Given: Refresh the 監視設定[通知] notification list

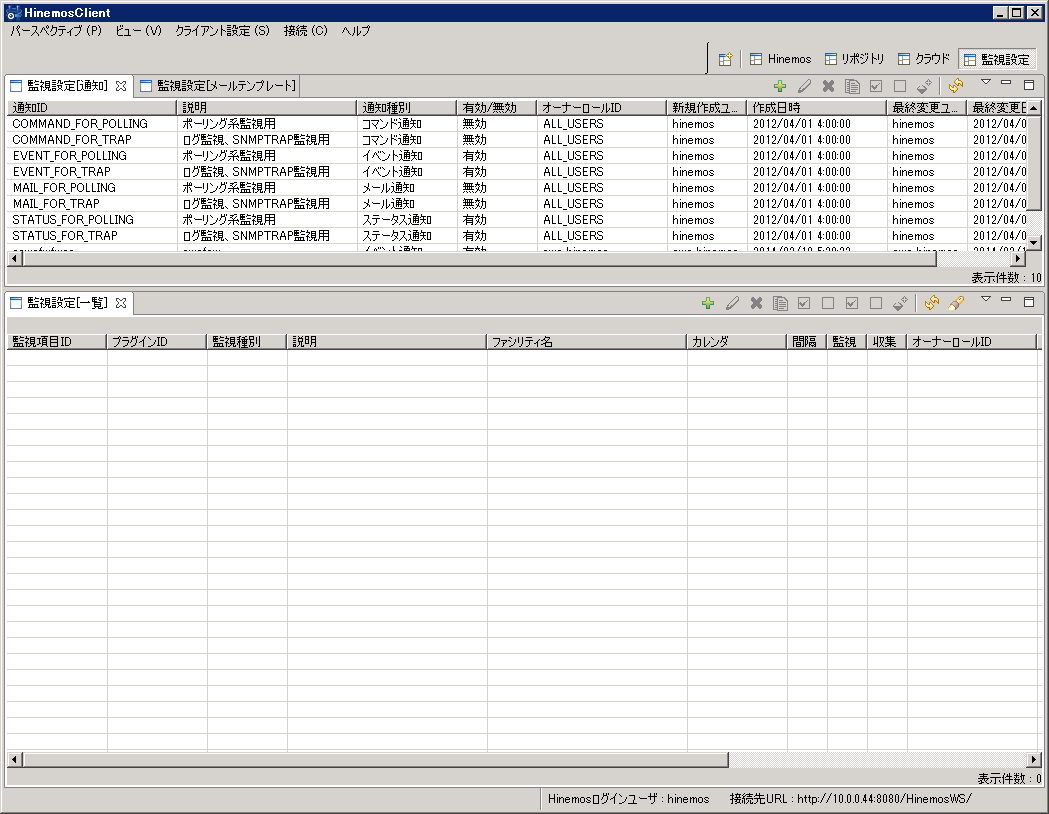Looking at the screenshot, I should point(956,86).
